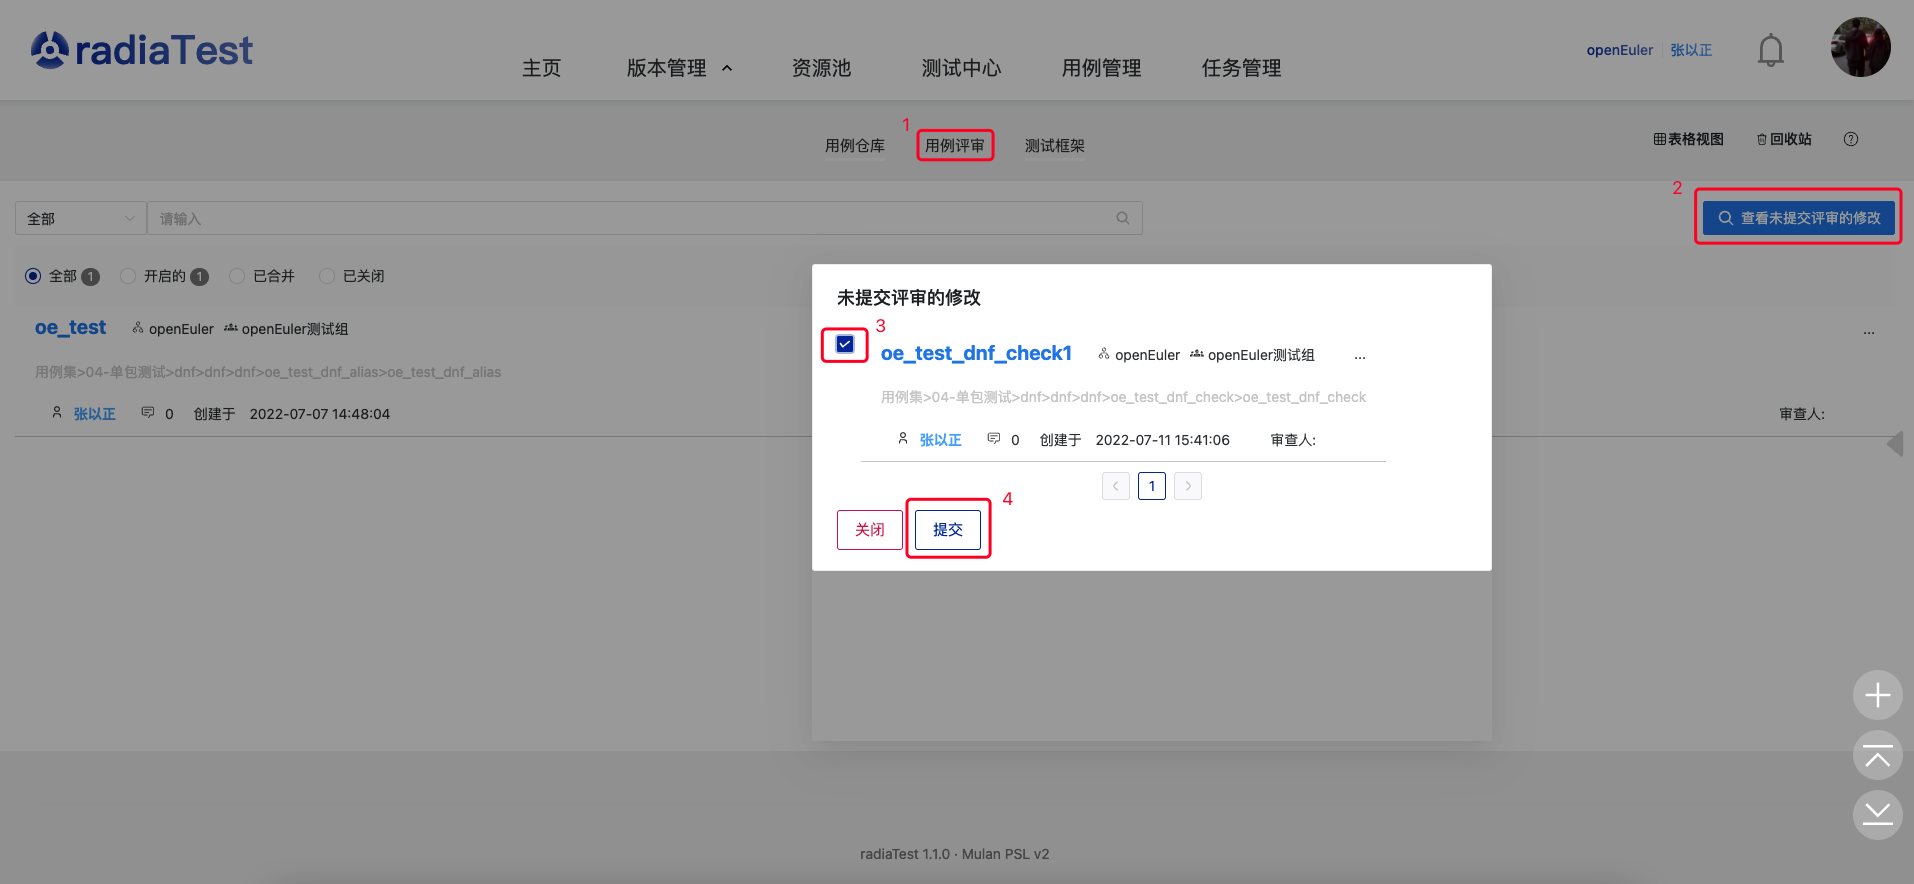This screenshot has height=884, width=1914.
Task: Click the notification bell icon
Action: (1770, 50)
